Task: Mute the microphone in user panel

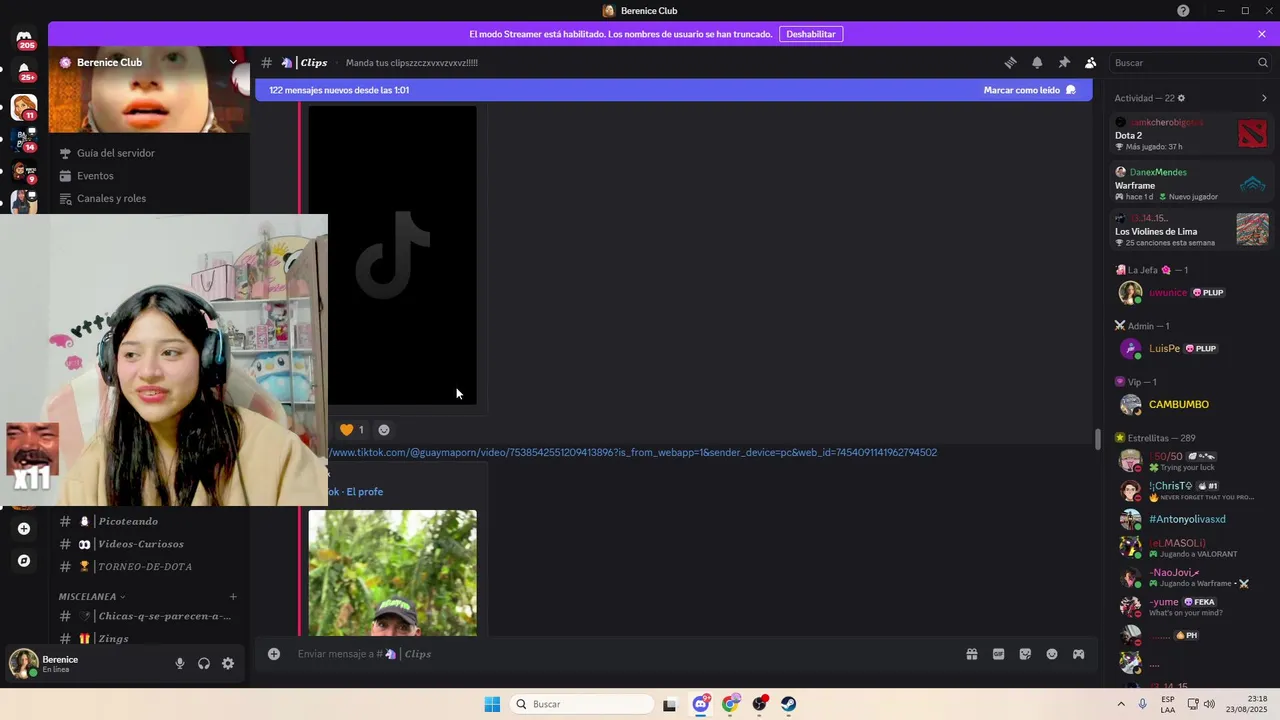Action: coord(180,663)
